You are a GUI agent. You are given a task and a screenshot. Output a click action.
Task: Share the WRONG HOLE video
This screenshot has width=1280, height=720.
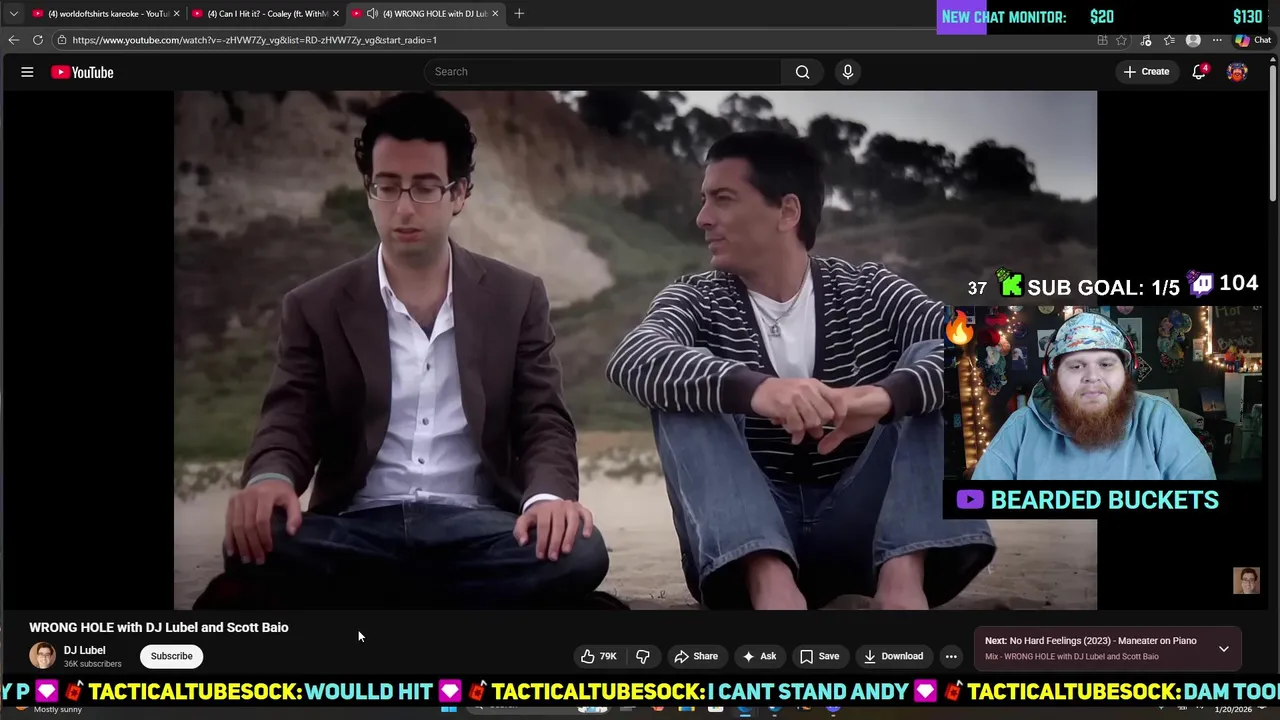[x=696, y=656]
